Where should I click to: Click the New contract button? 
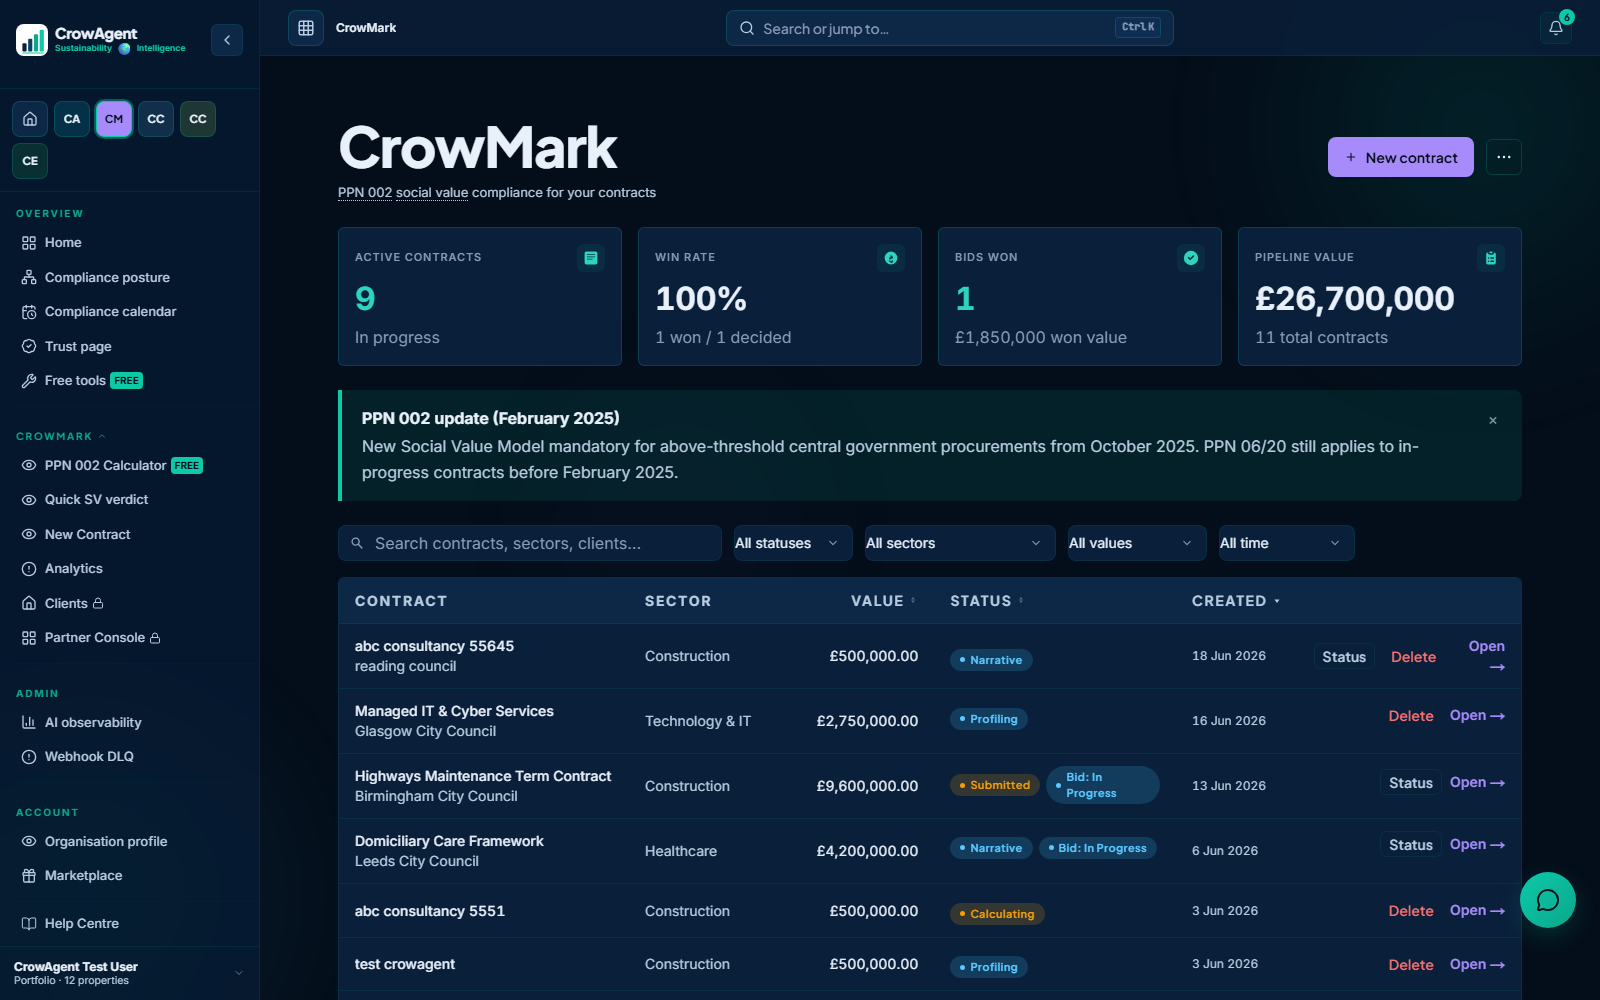pos(1400,157)
